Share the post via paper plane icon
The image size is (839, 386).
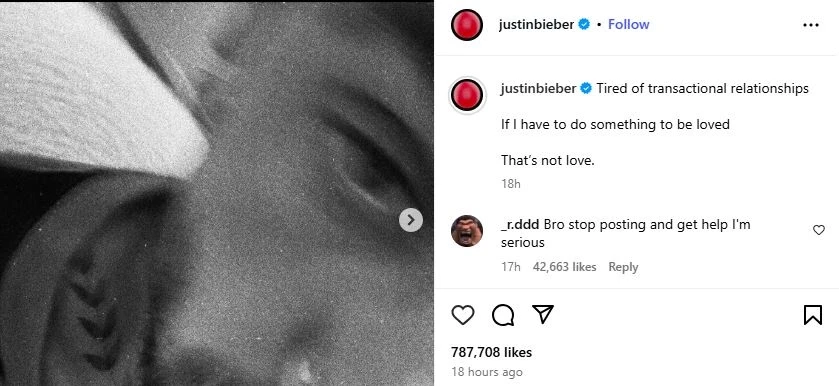(543, 314)
